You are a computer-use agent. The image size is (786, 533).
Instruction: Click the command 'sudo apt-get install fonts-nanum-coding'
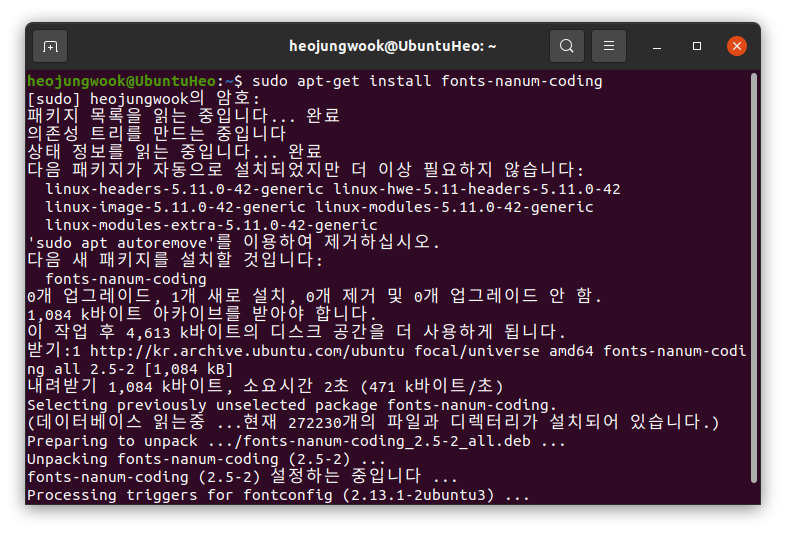(x=427, y=81)
